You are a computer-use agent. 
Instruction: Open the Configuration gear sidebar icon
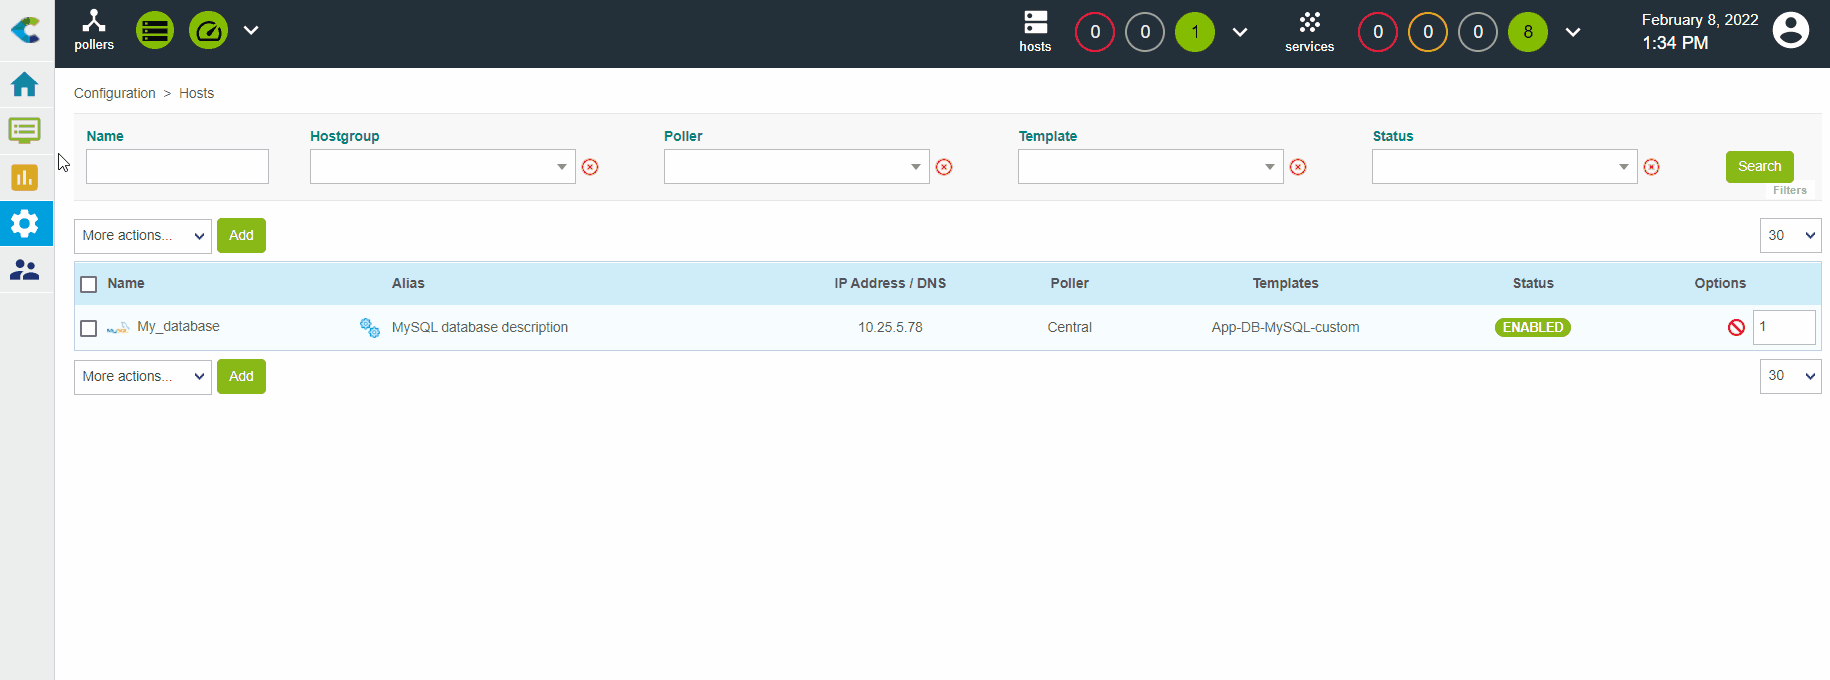[x=25, y=223]
